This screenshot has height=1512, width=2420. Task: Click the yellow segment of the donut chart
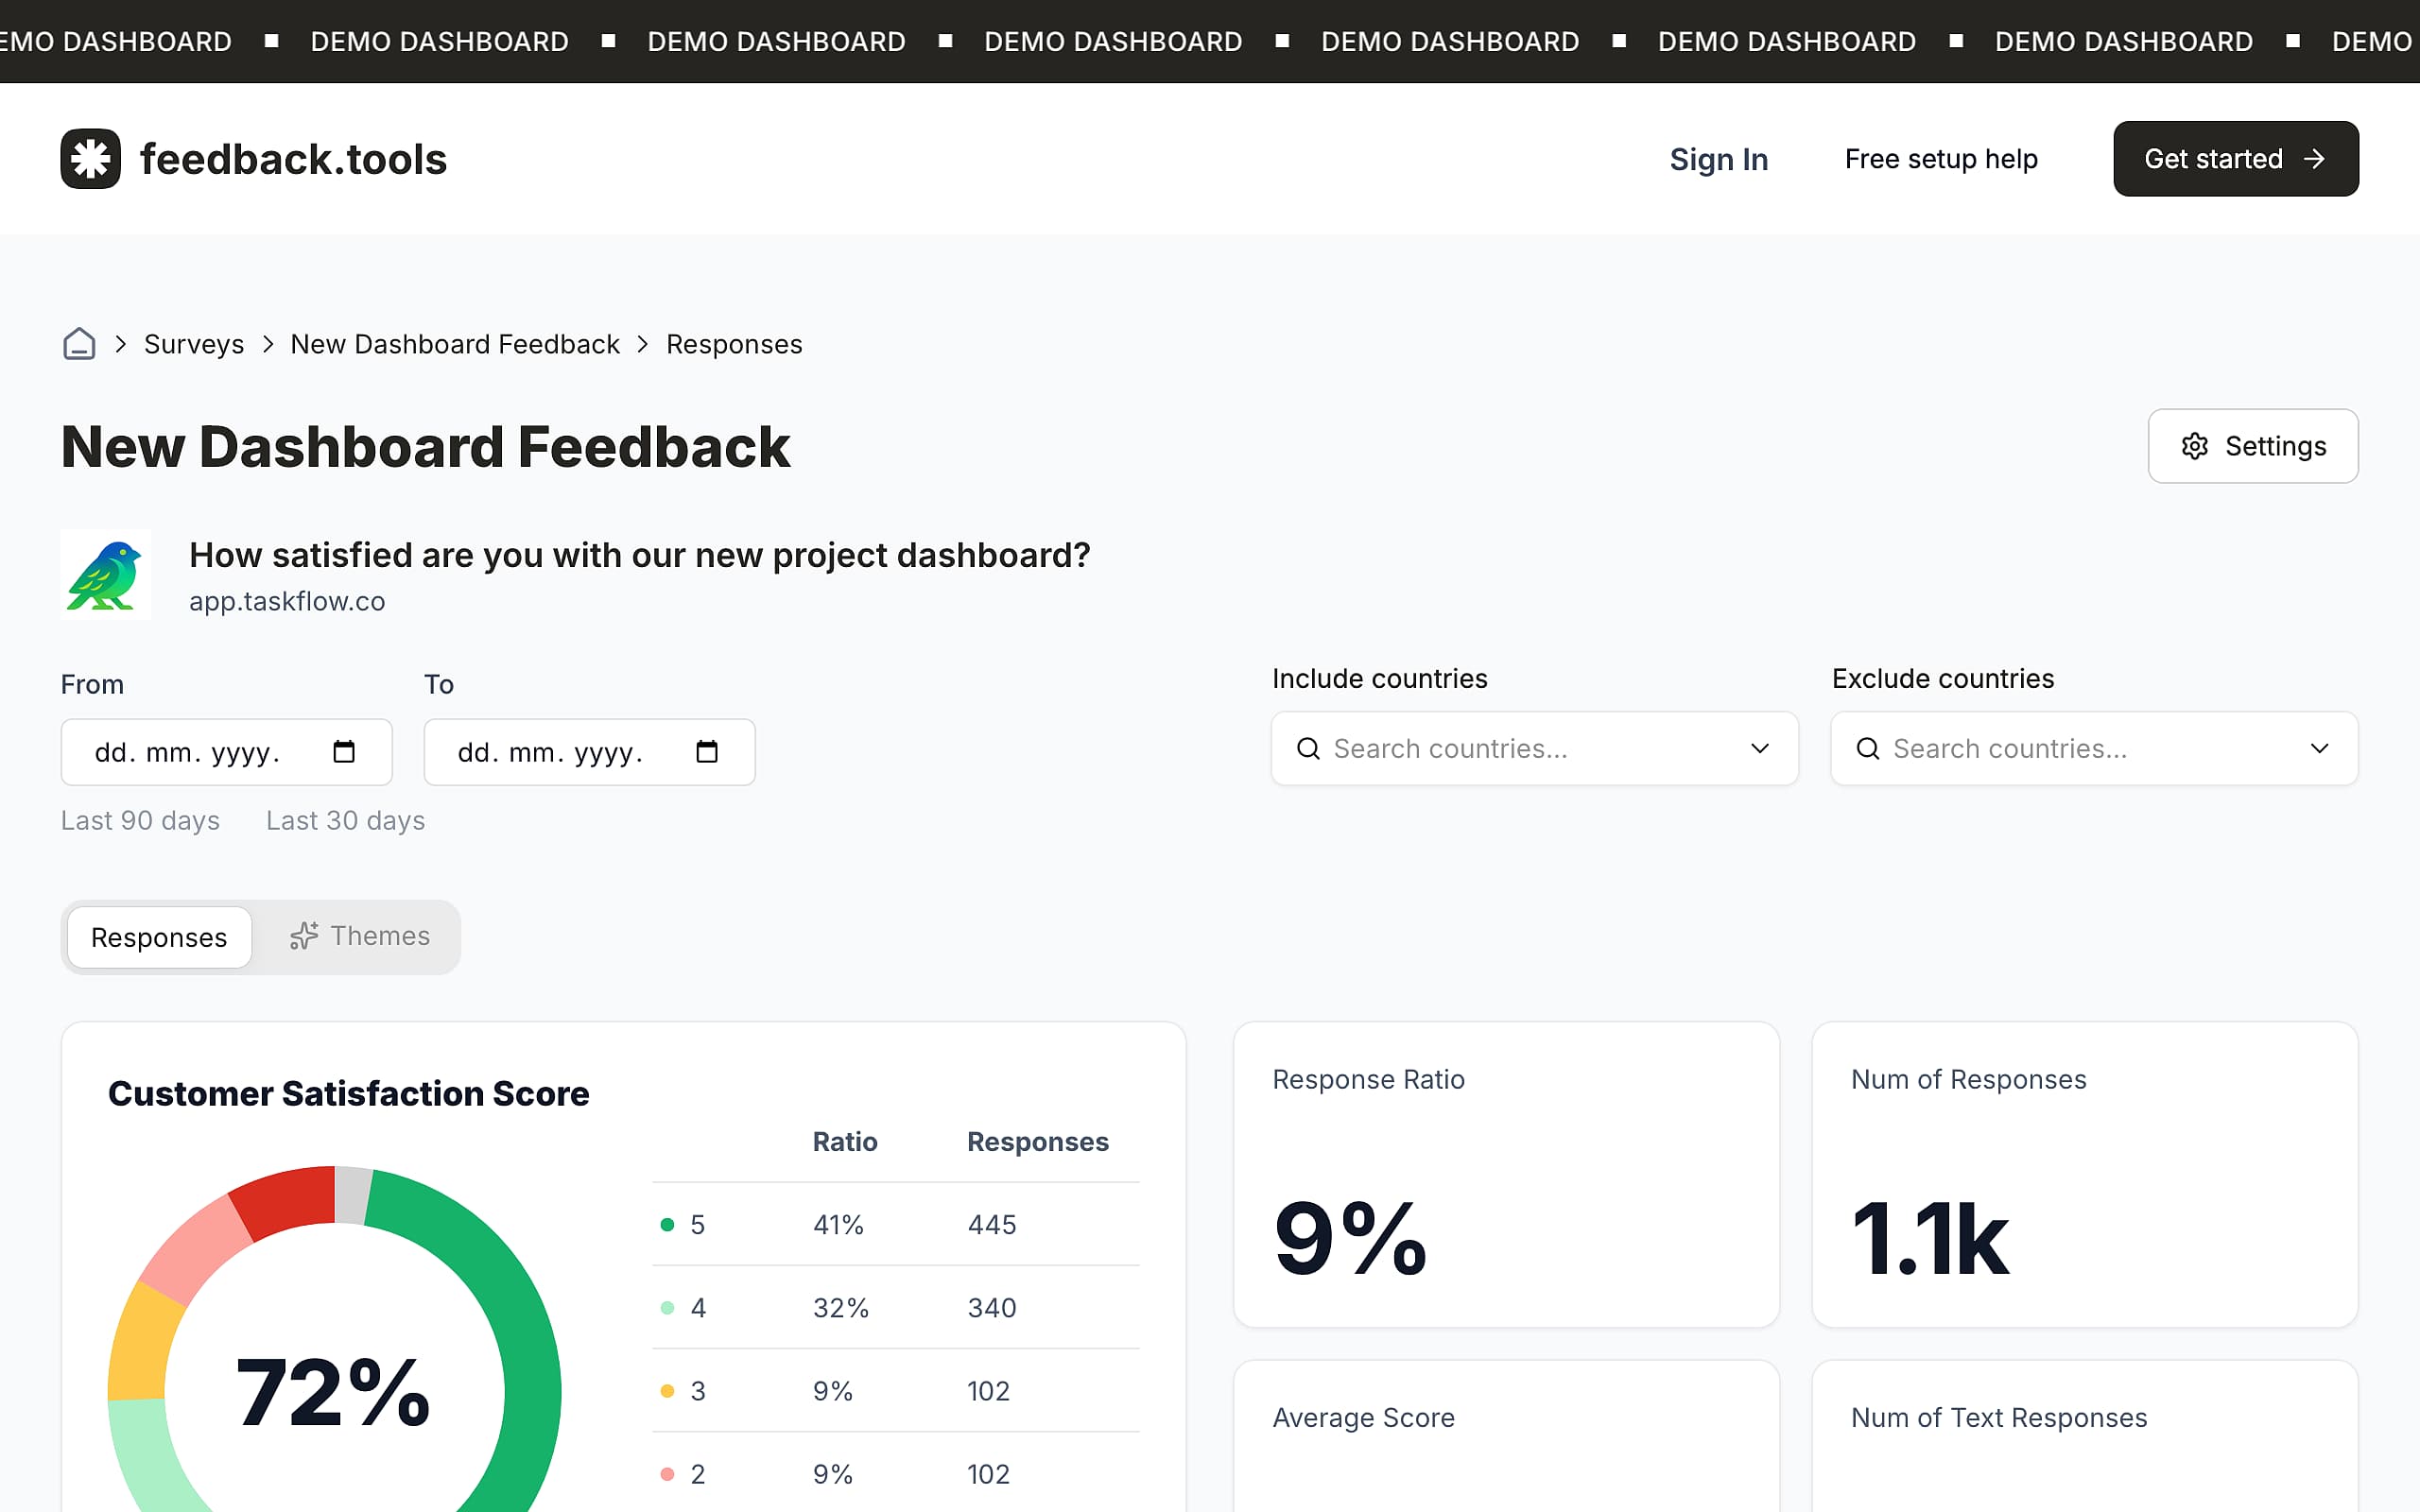[140, 1343]
